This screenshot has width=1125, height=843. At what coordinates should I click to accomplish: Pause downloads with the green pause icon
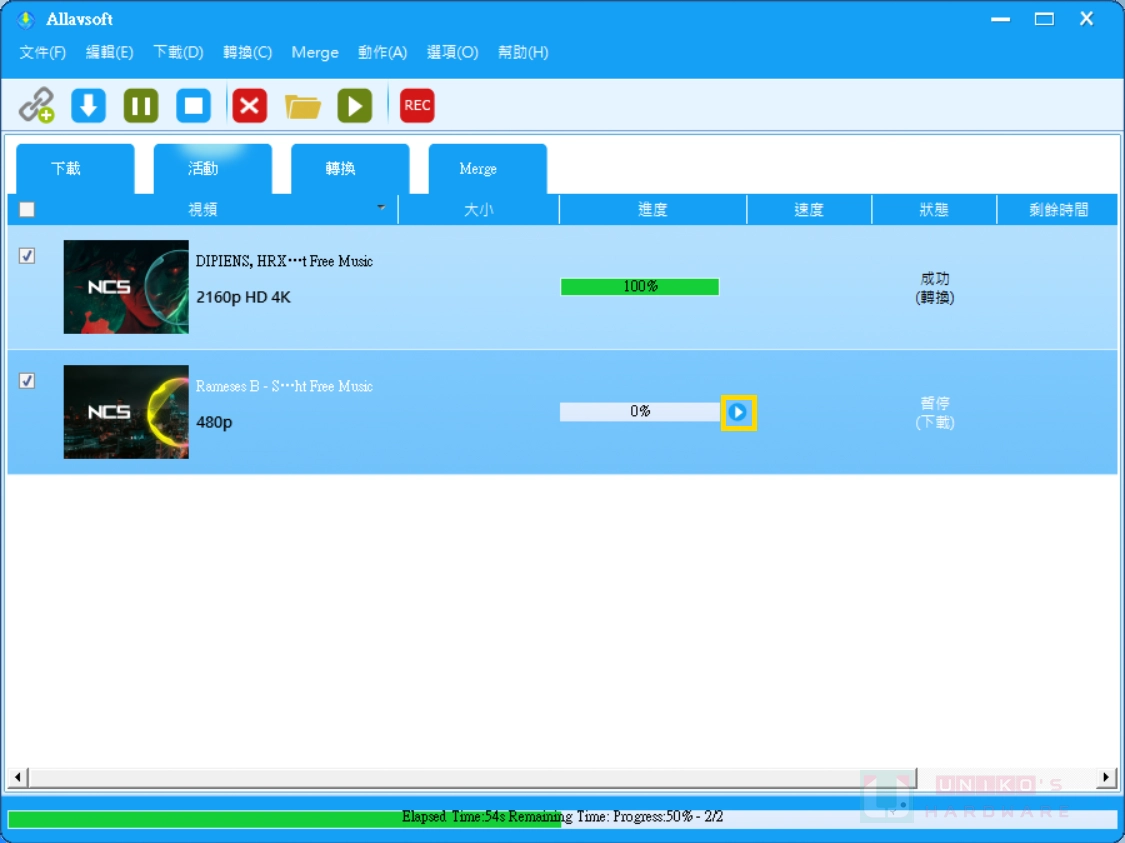(x=141, y=105)
